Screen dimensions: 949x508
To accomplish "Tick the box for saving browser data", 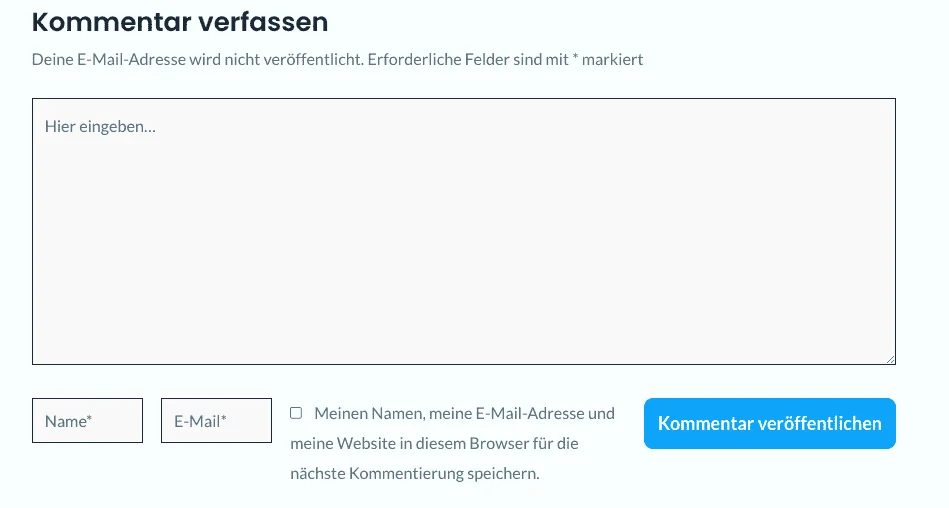I will click(296, 413).
